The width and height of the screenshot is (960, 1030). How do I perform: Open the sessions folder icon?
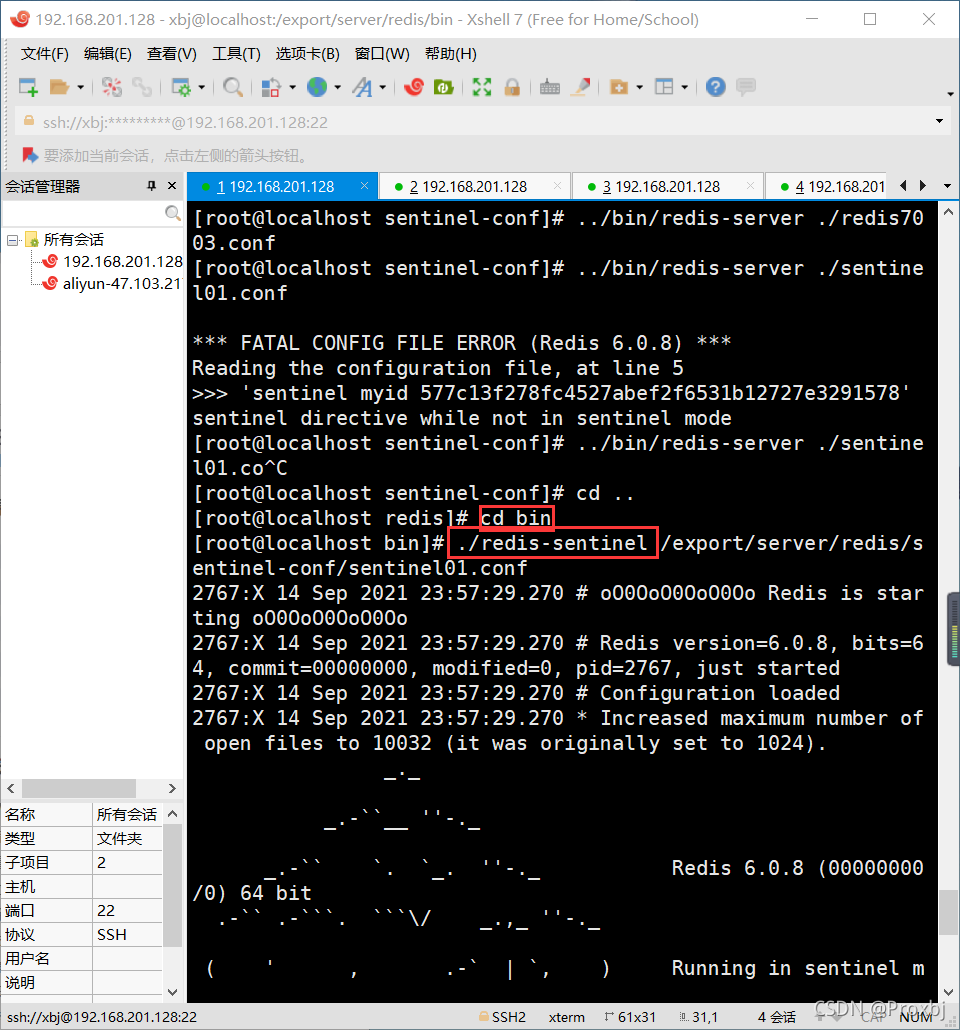coord(60,87)
